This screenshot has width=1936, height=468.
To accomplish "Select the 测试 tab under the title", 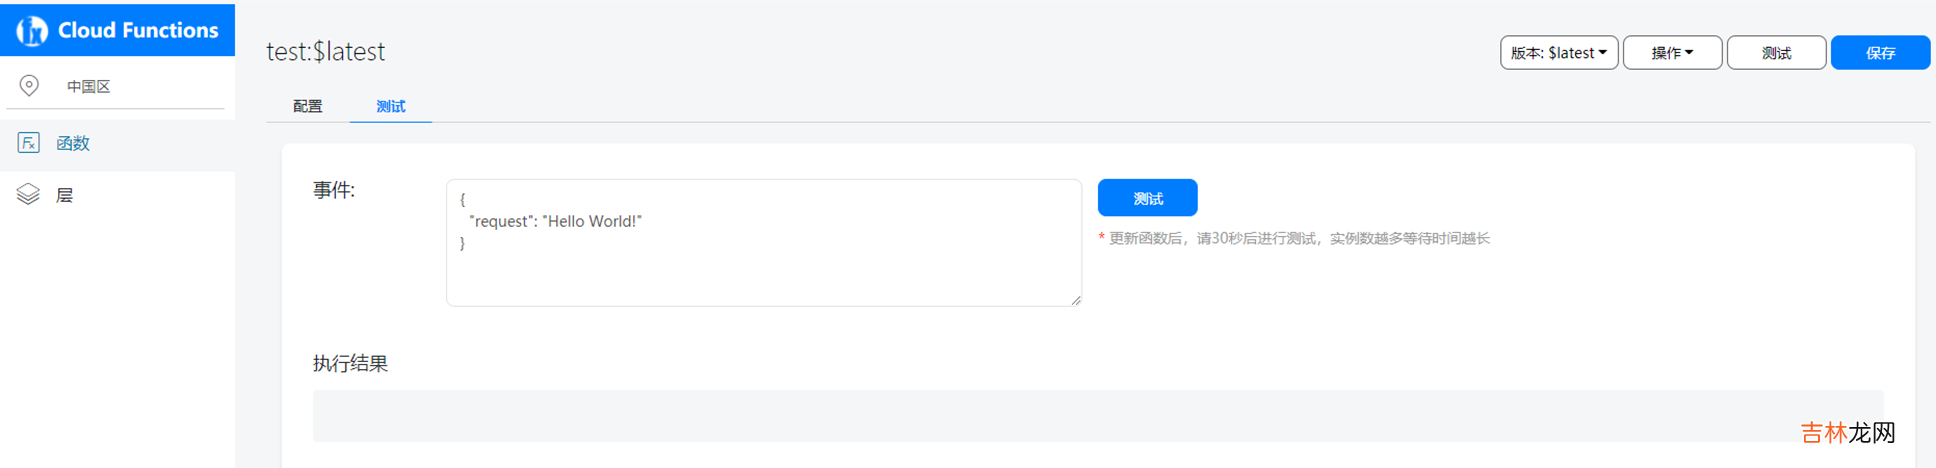I will (x=390, y=106).
